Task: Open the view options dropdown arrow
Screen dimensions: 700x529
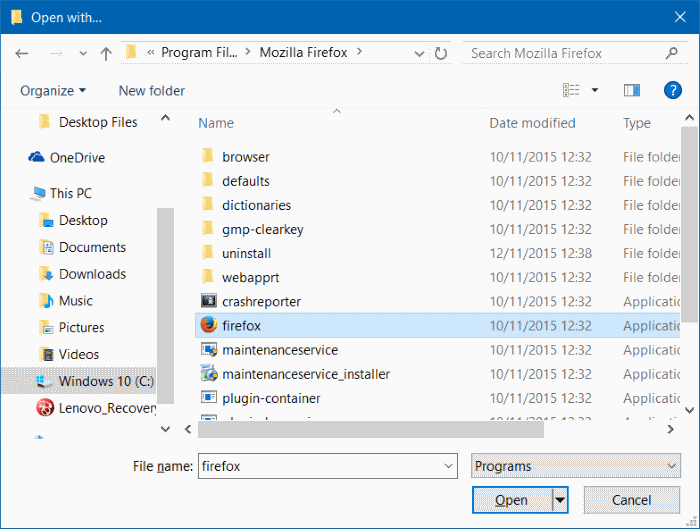Action: click(x=595, y=90)
